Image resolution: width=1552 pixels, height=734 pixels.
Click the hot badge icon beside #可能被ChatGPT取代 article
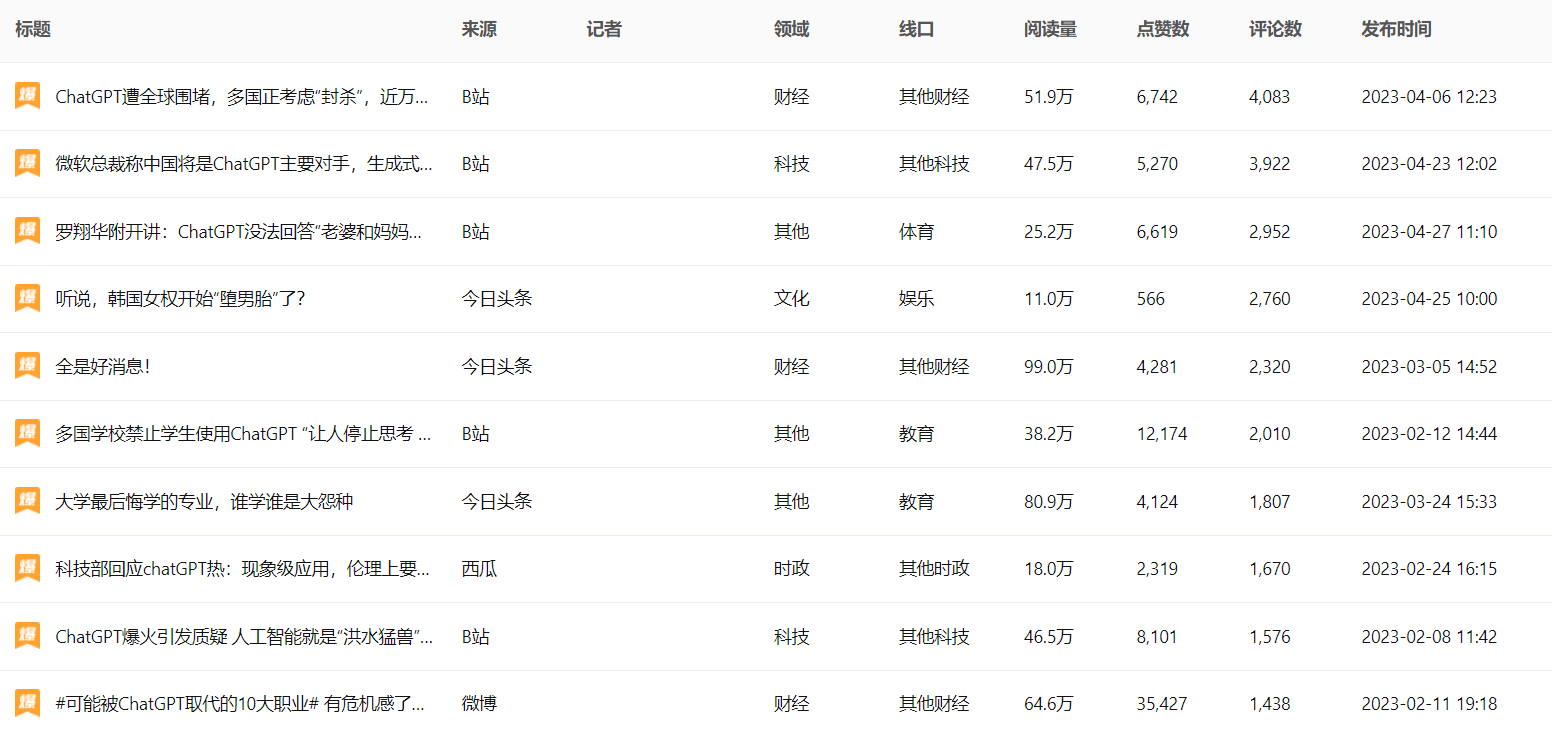(x=27, y=703)
